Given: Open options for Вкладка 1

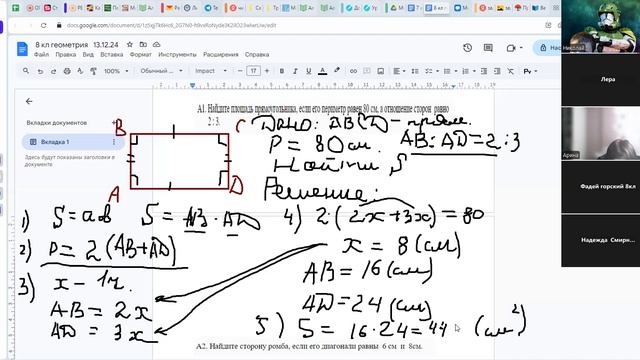Looking at the screenshot, I should point(114,142).
